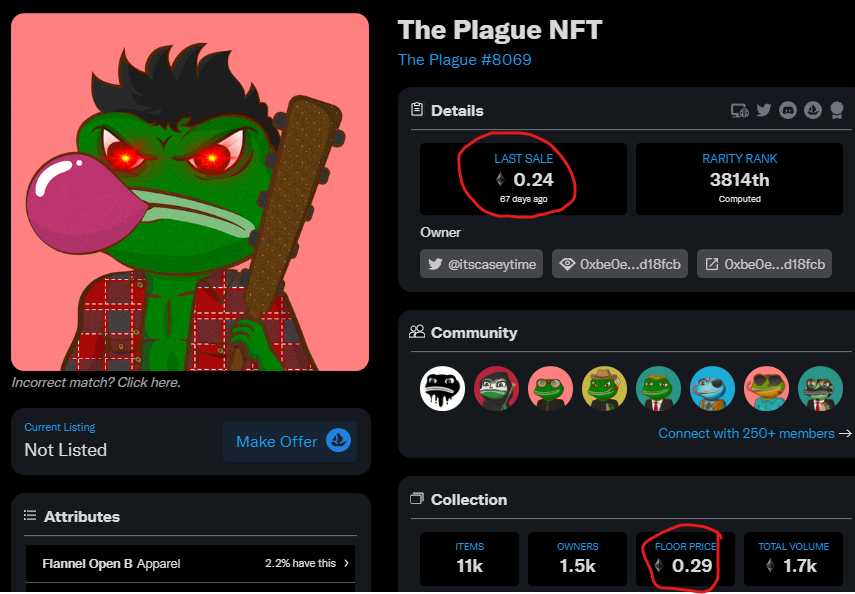Click the black dripping frog community avatar

point(442,388)
